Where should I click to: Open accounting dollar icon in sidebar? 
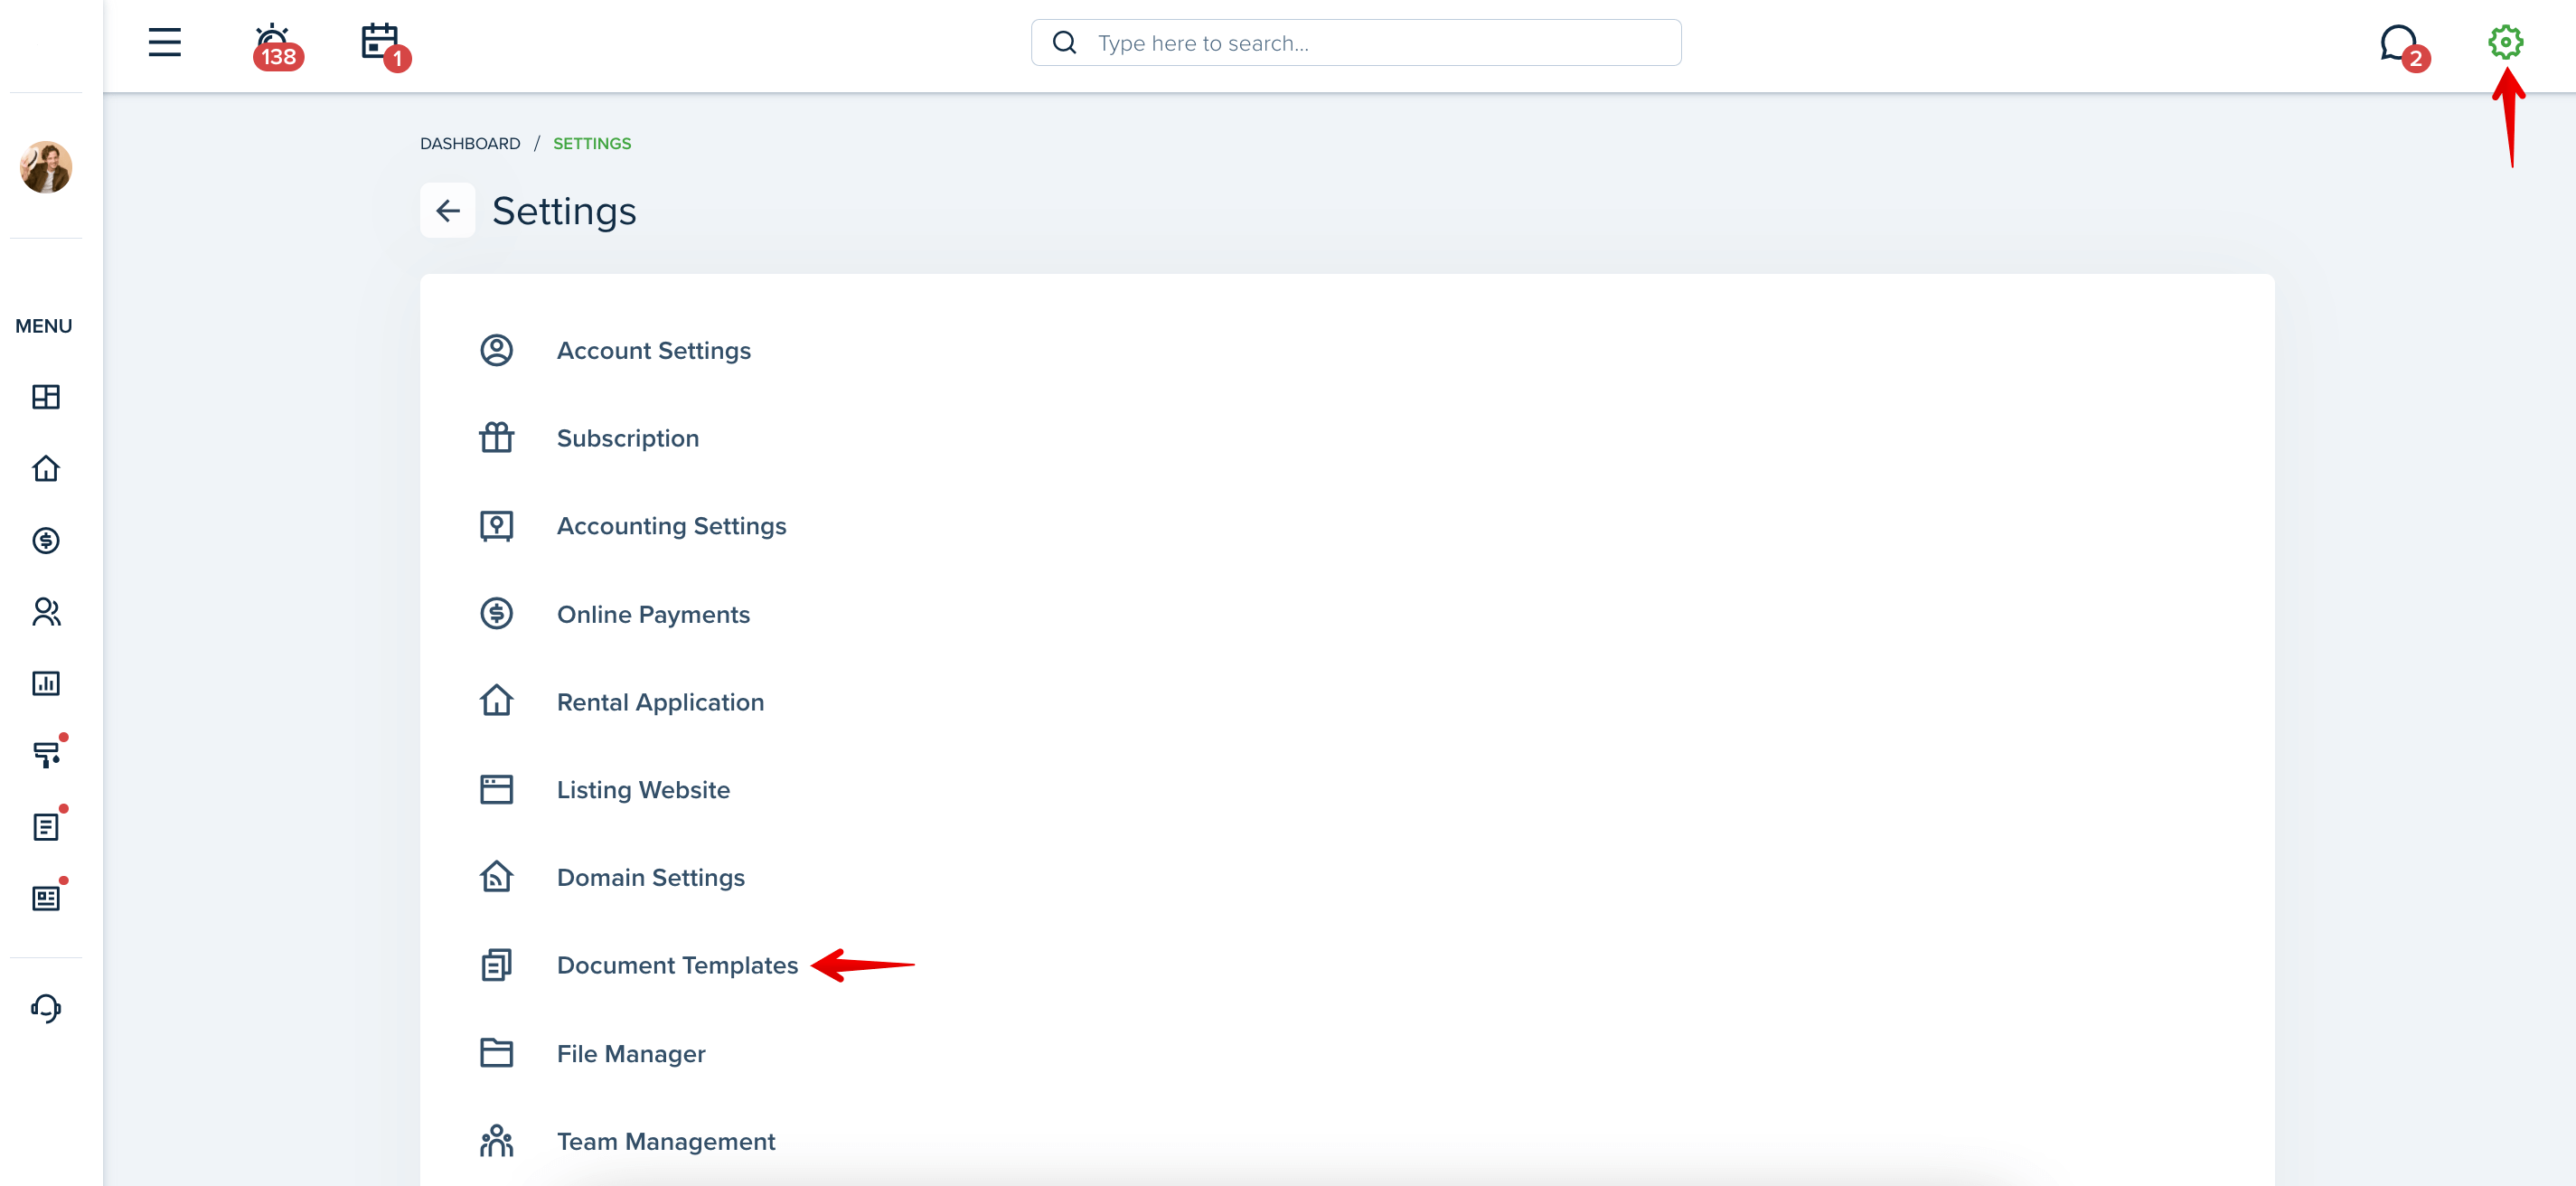46,540
